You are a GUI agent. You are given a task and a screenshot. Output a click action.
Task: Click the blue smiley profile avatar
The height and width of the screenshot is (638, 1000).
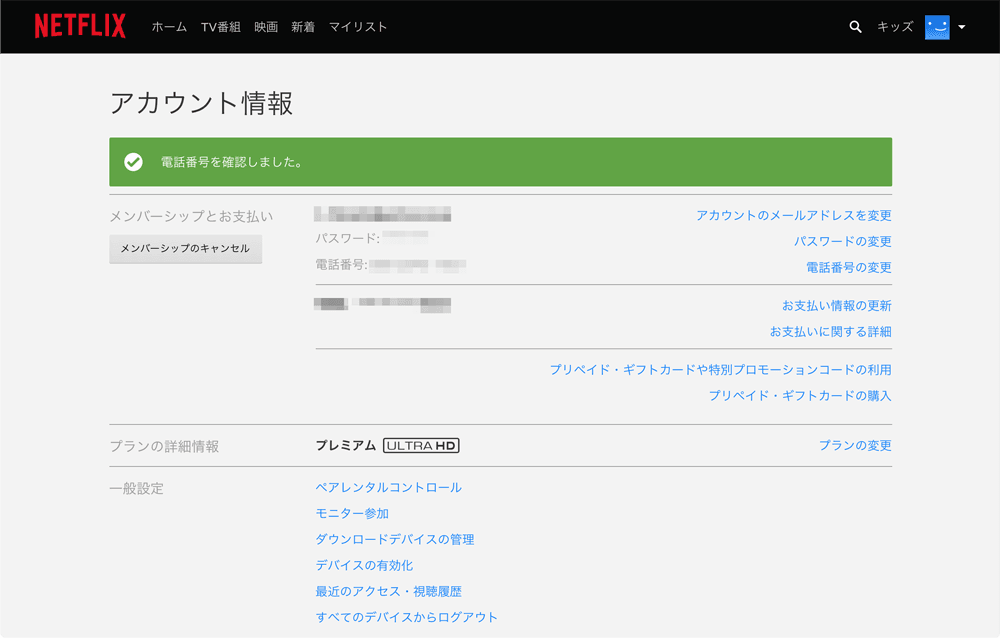click(x=937, y=27)
